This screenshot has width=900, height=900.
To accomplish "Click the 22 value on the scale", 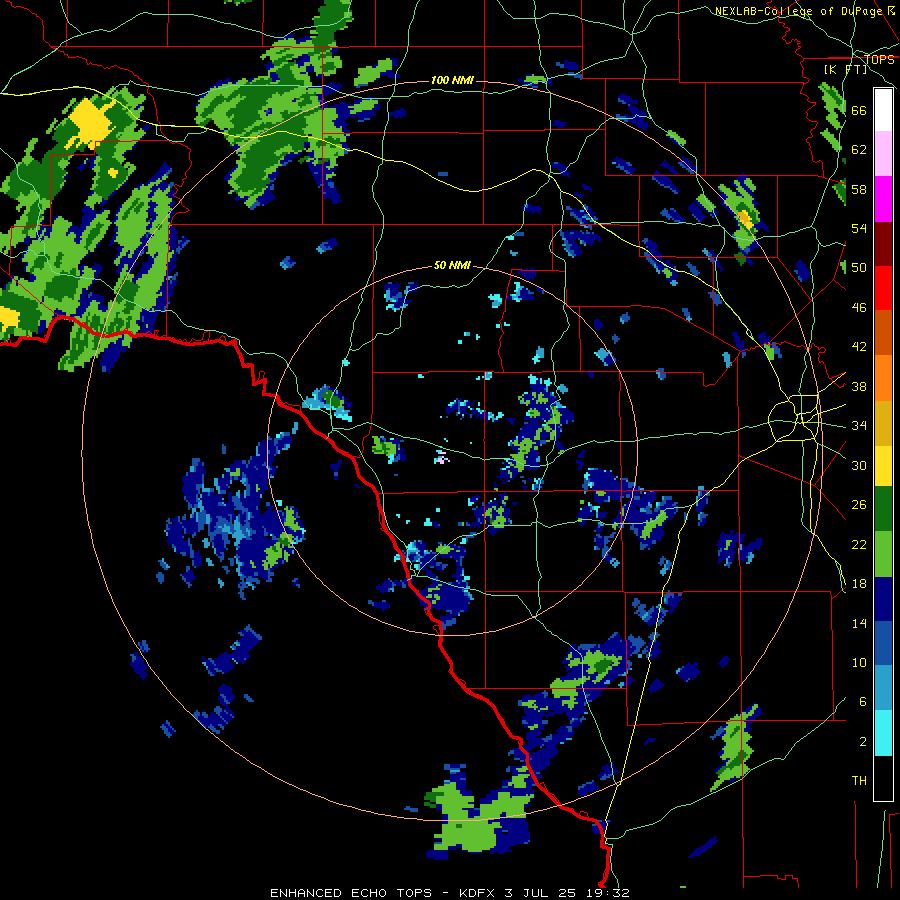I will pyautogui.click(x=859, y=545).
